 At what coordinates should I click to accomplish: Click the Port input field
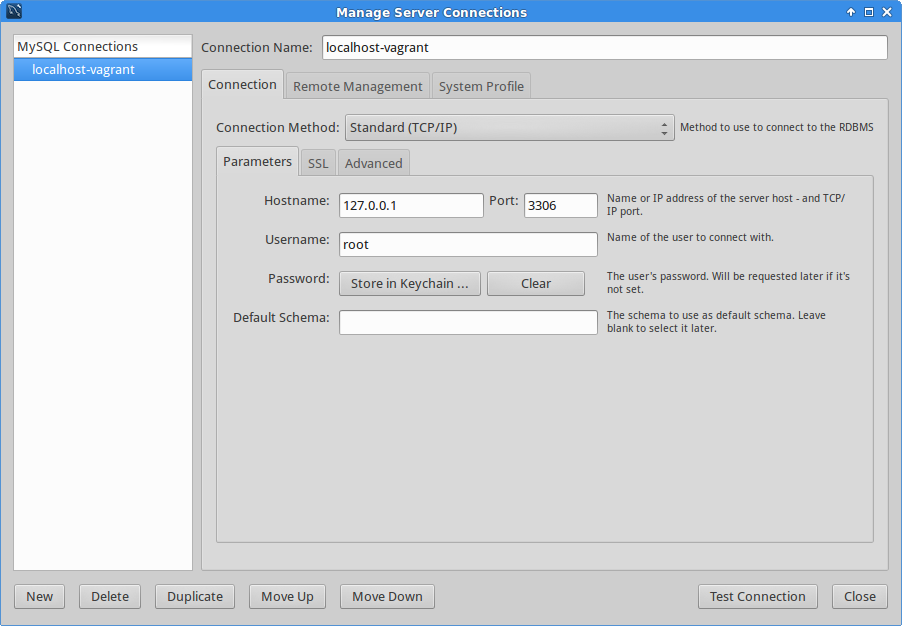coord(561,205)
